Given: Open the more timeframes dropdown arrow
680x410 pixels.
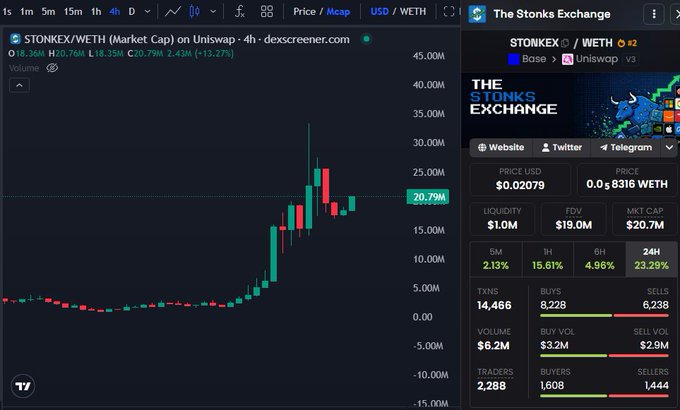Looking at the screenshot, I should point(147,12).
